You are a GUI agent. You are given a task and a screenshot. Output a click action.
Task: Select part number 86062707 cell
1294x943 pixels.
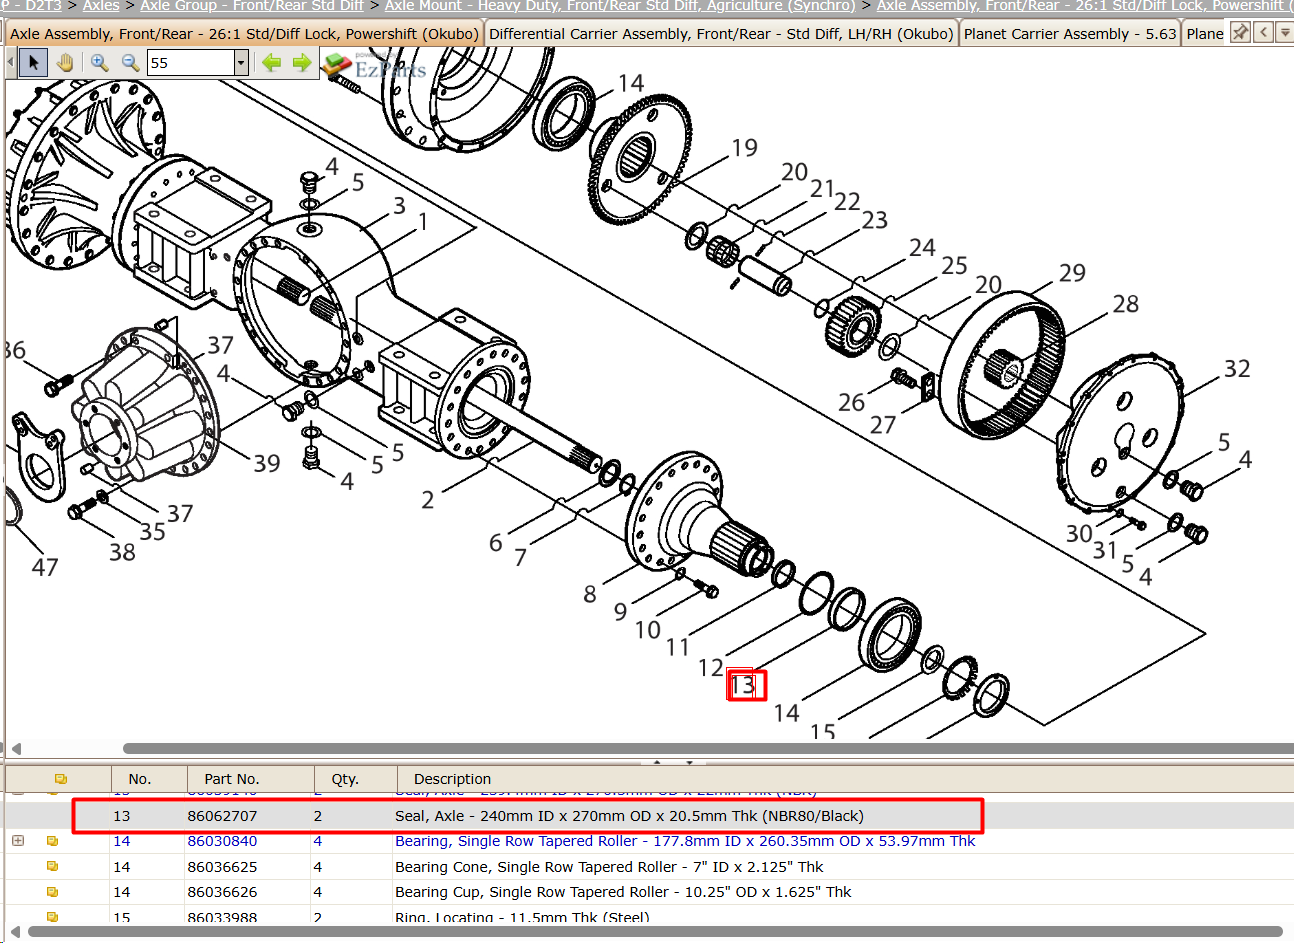point(222,816)
